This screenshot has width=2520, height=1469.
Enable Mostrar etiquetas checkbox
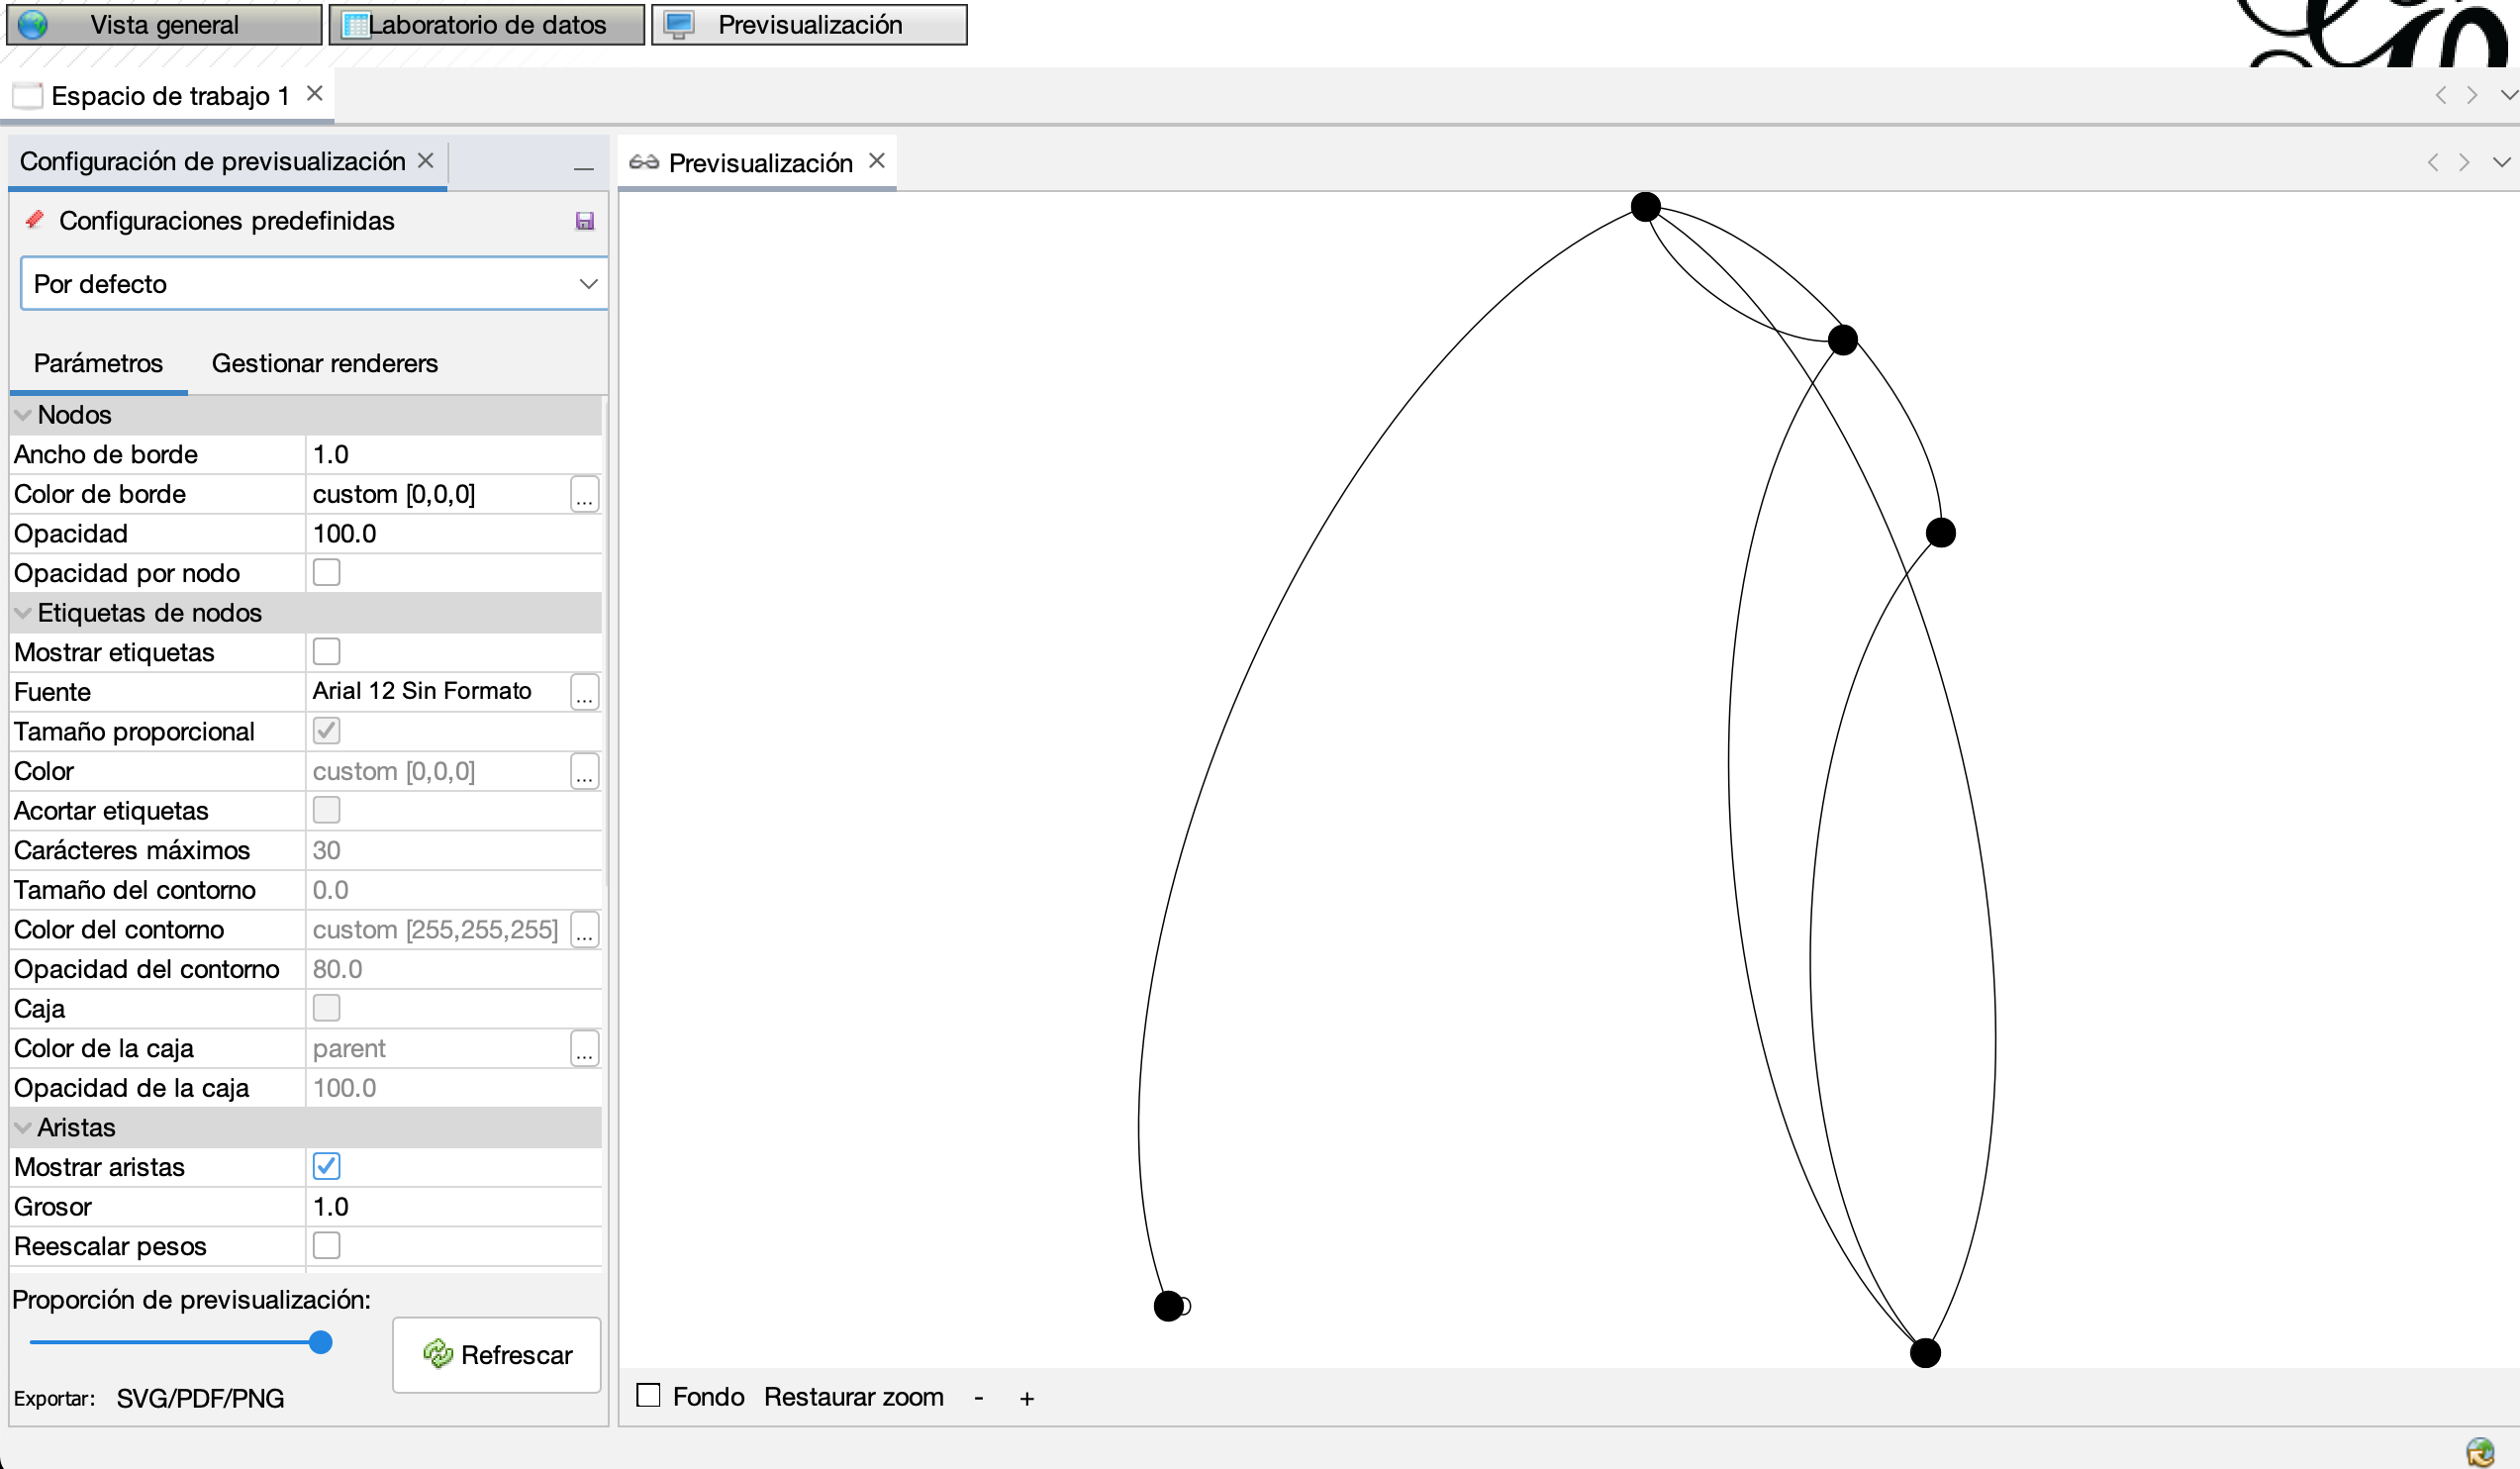pos(326,651)
